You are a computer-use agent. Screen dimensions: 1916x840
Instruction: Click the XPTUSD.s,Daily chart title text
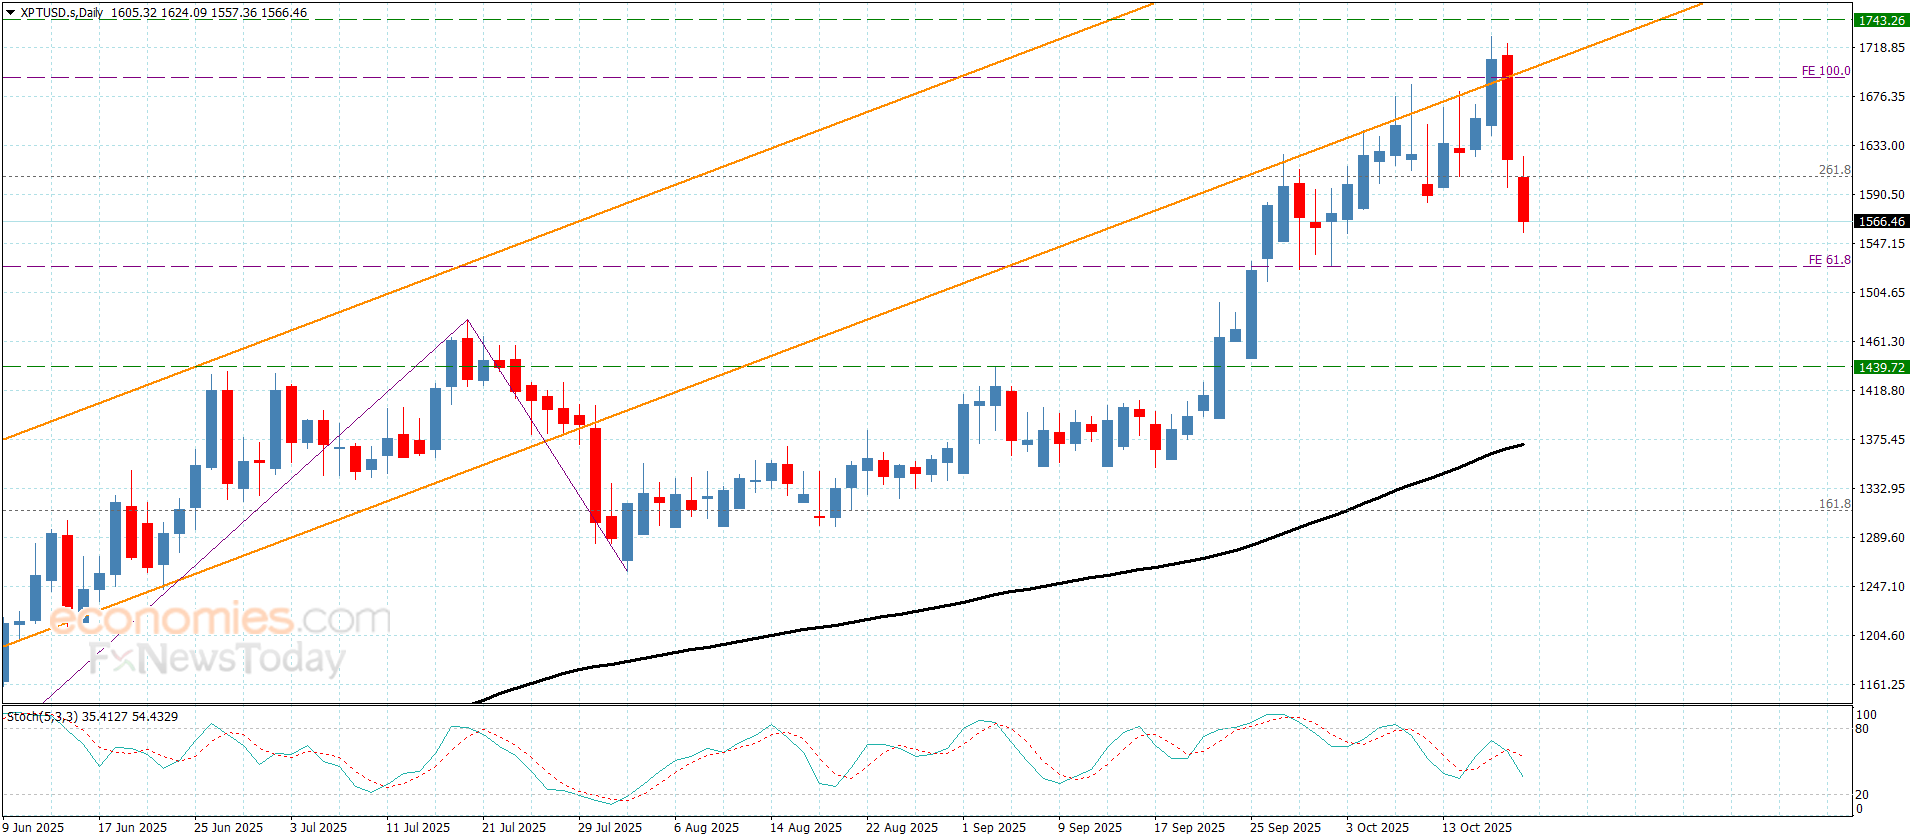[62, 13]
